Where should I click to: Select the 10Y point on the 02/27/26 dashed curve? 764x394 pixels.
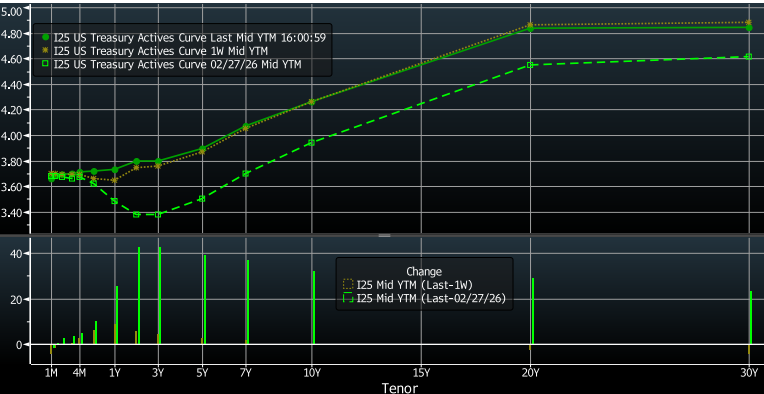(x=311, y=143)
